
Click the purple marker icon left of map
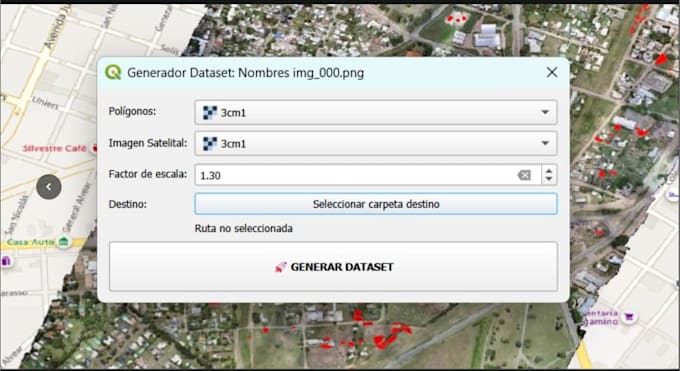pos(6,261)
